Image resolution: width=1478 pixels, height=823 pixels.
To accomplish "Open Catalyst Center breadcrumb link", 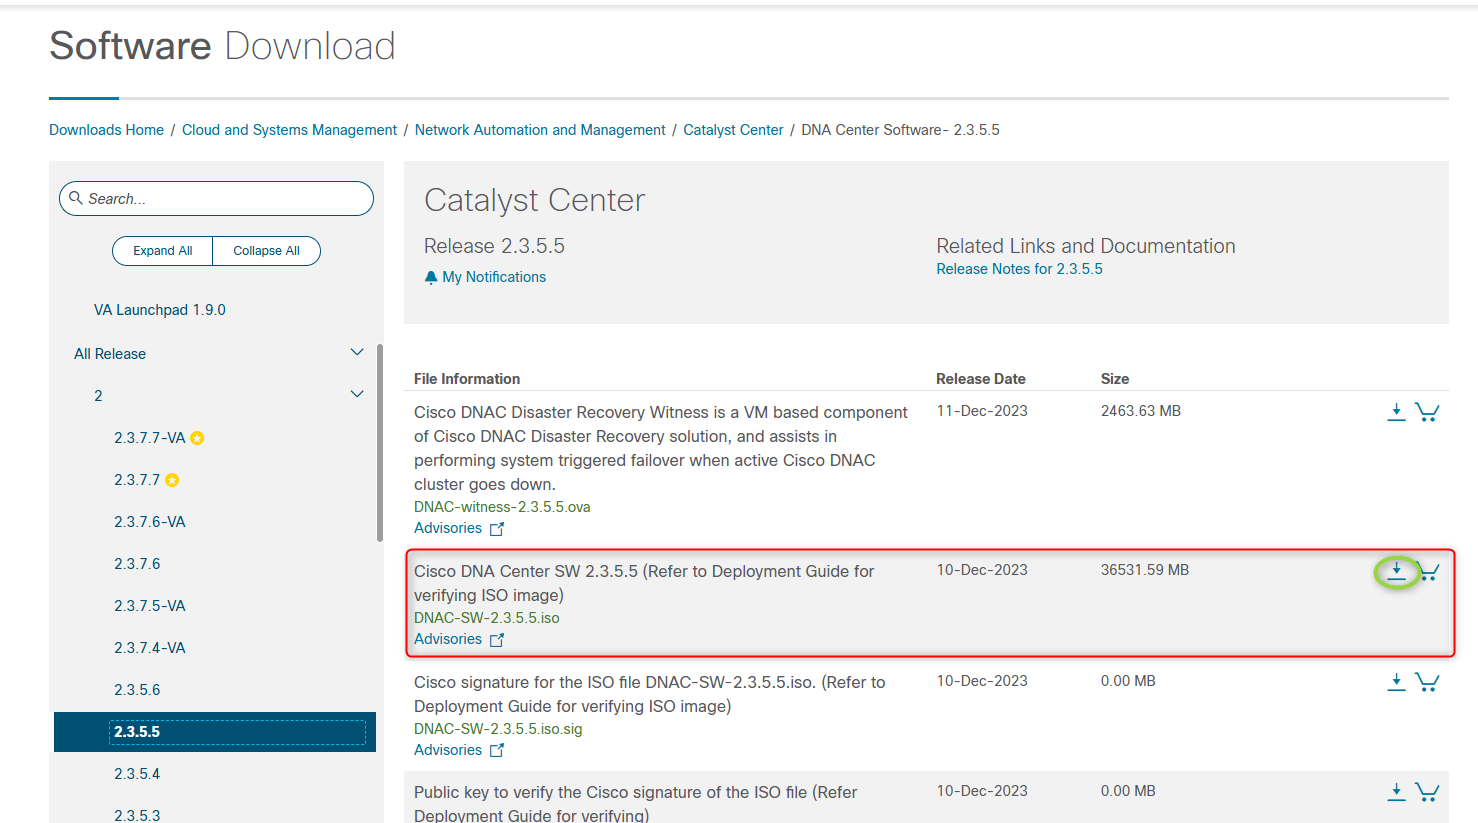I will tap(733, 130).
